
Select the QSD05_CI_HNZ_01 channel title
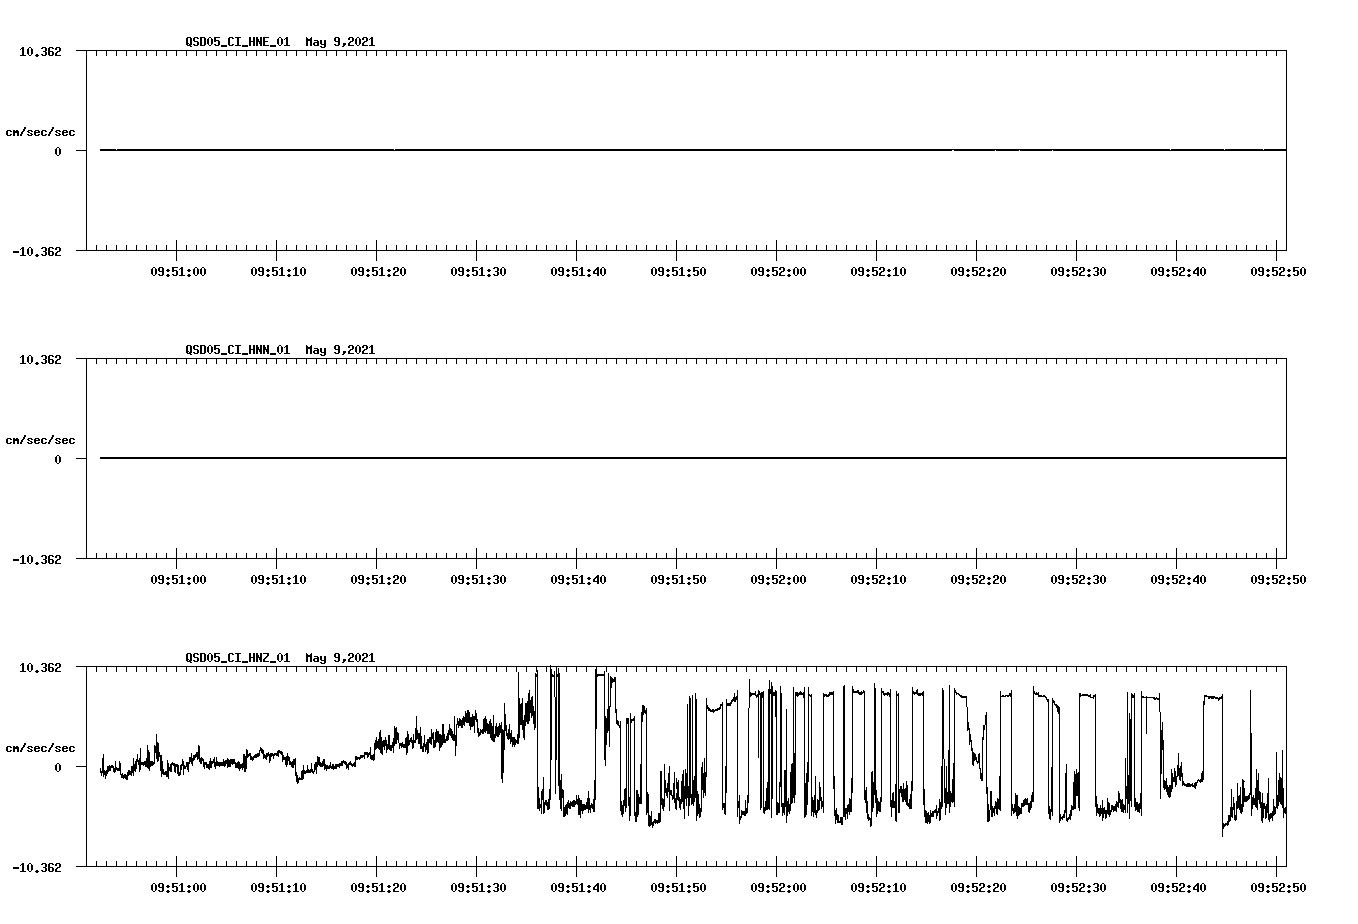pos(238,658)
